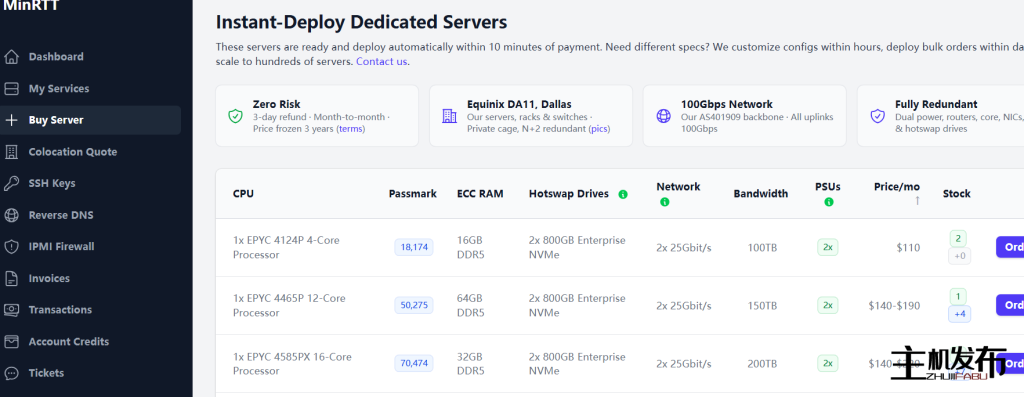Click the My Services server icon
This screenshot has height=397, width=1024.
11,89
